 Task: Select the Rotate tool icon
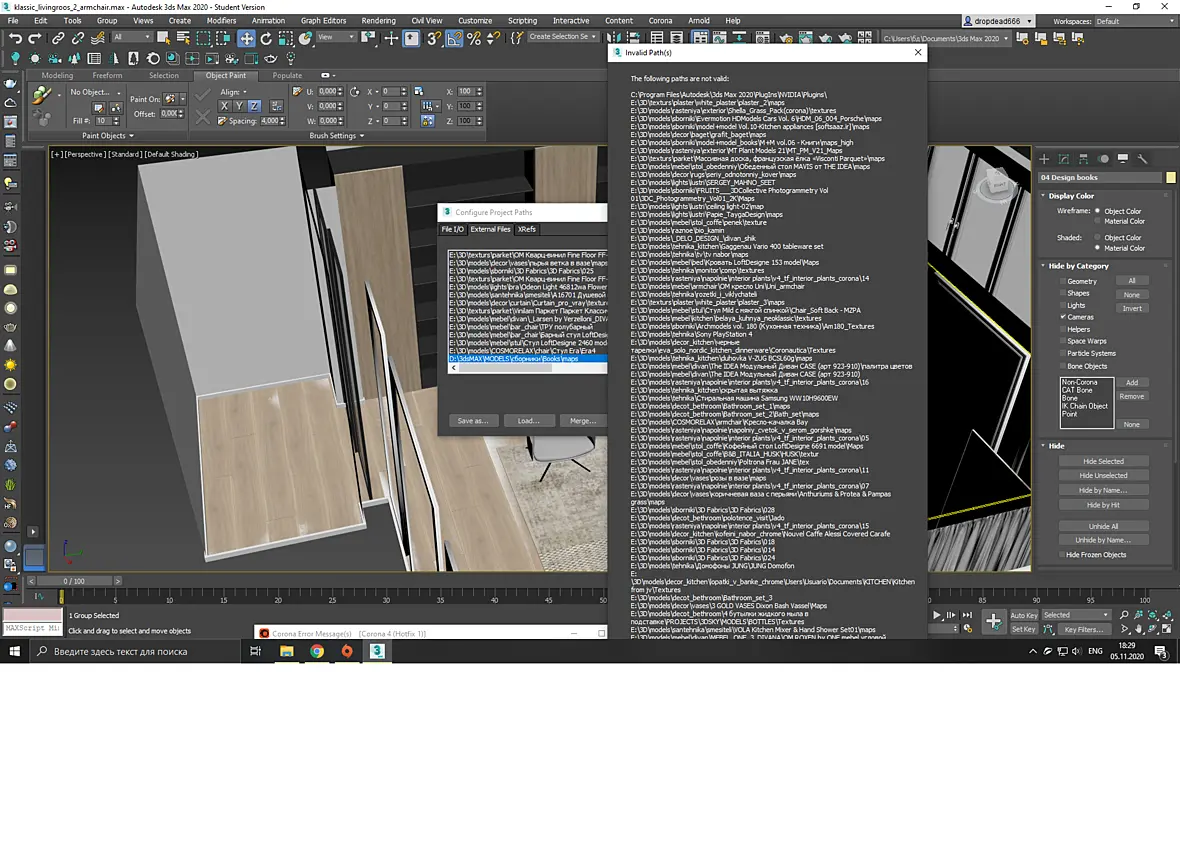pyautogui.click(x=266, y=38)
